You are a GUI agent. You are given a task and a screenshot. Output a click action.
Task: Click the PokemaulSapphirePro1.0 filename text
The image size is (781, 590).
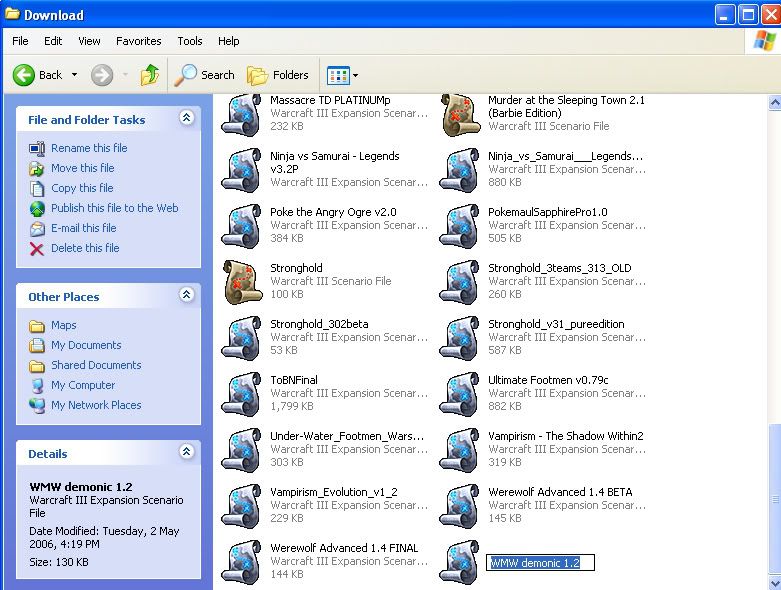pyautogui.click(x=548, y=212)
